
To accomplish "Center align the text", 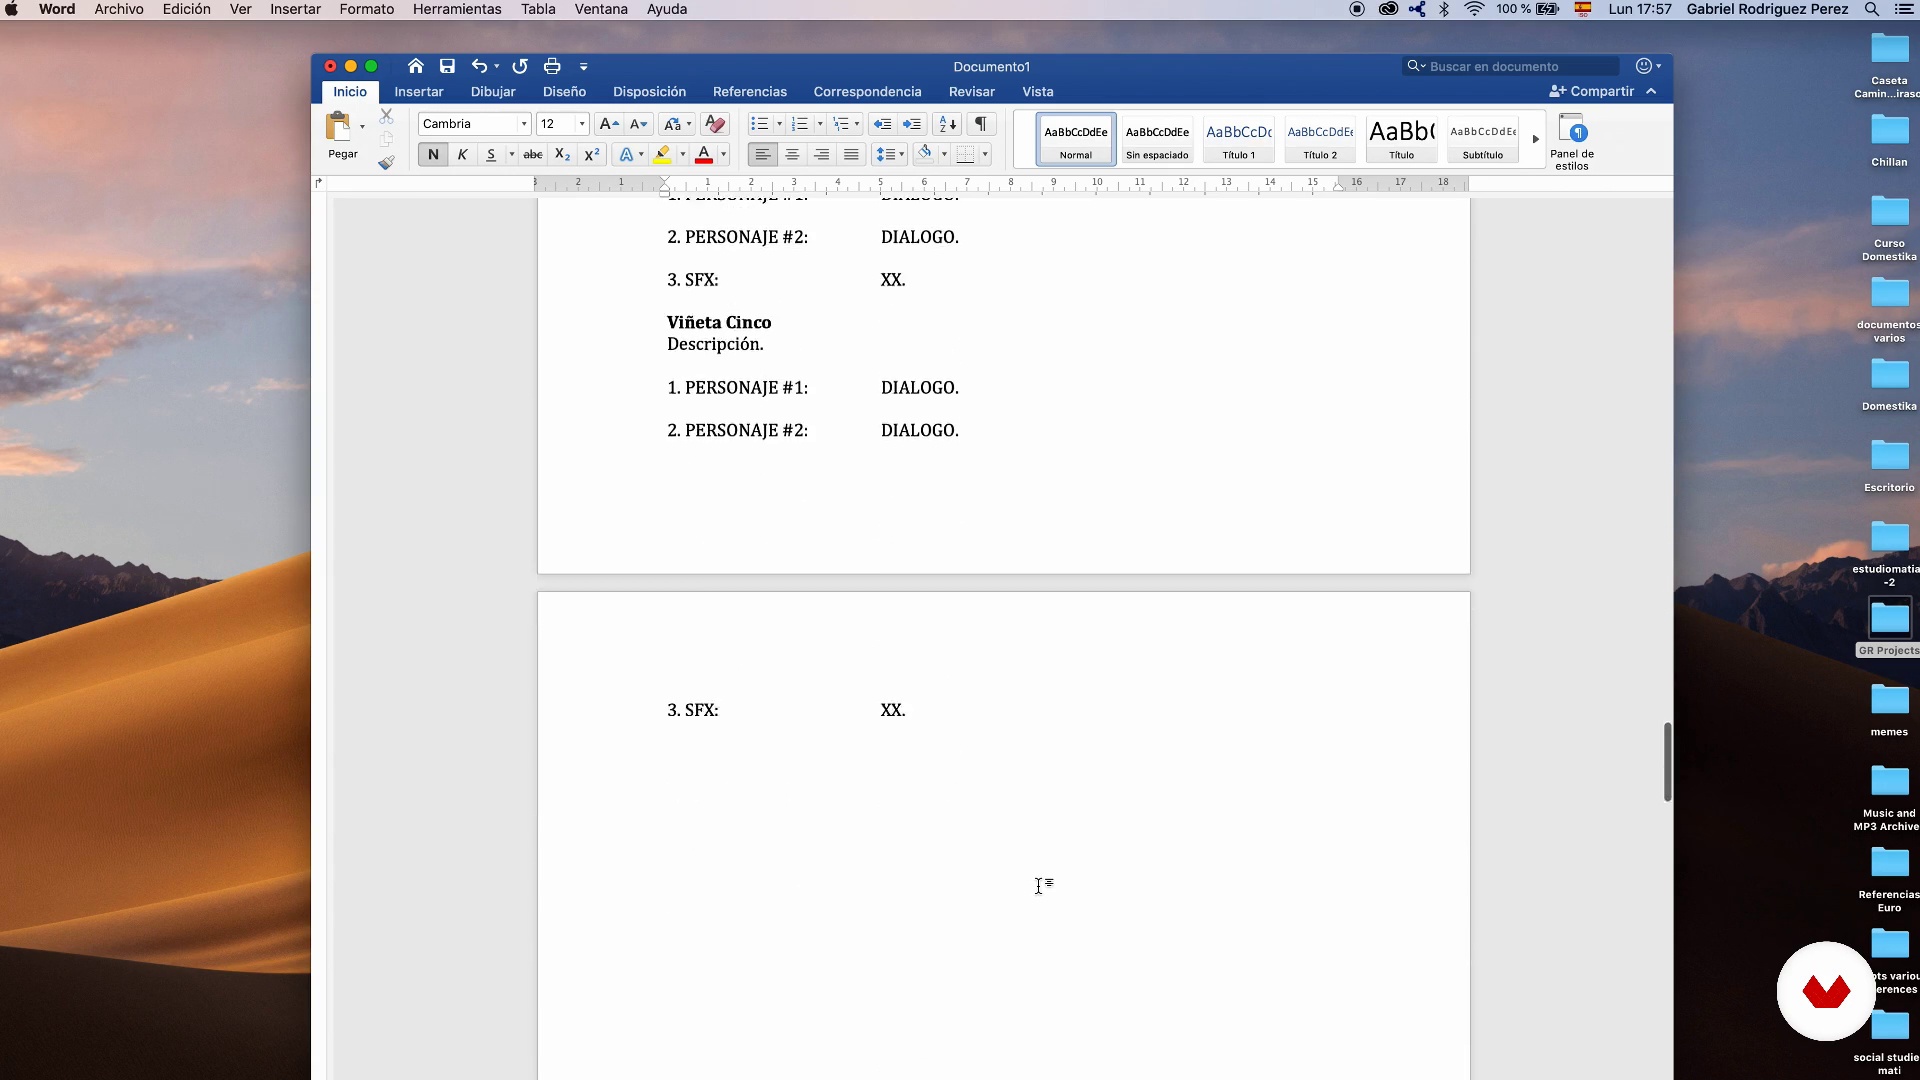I will pyautogui.click(x=792, y=154).
